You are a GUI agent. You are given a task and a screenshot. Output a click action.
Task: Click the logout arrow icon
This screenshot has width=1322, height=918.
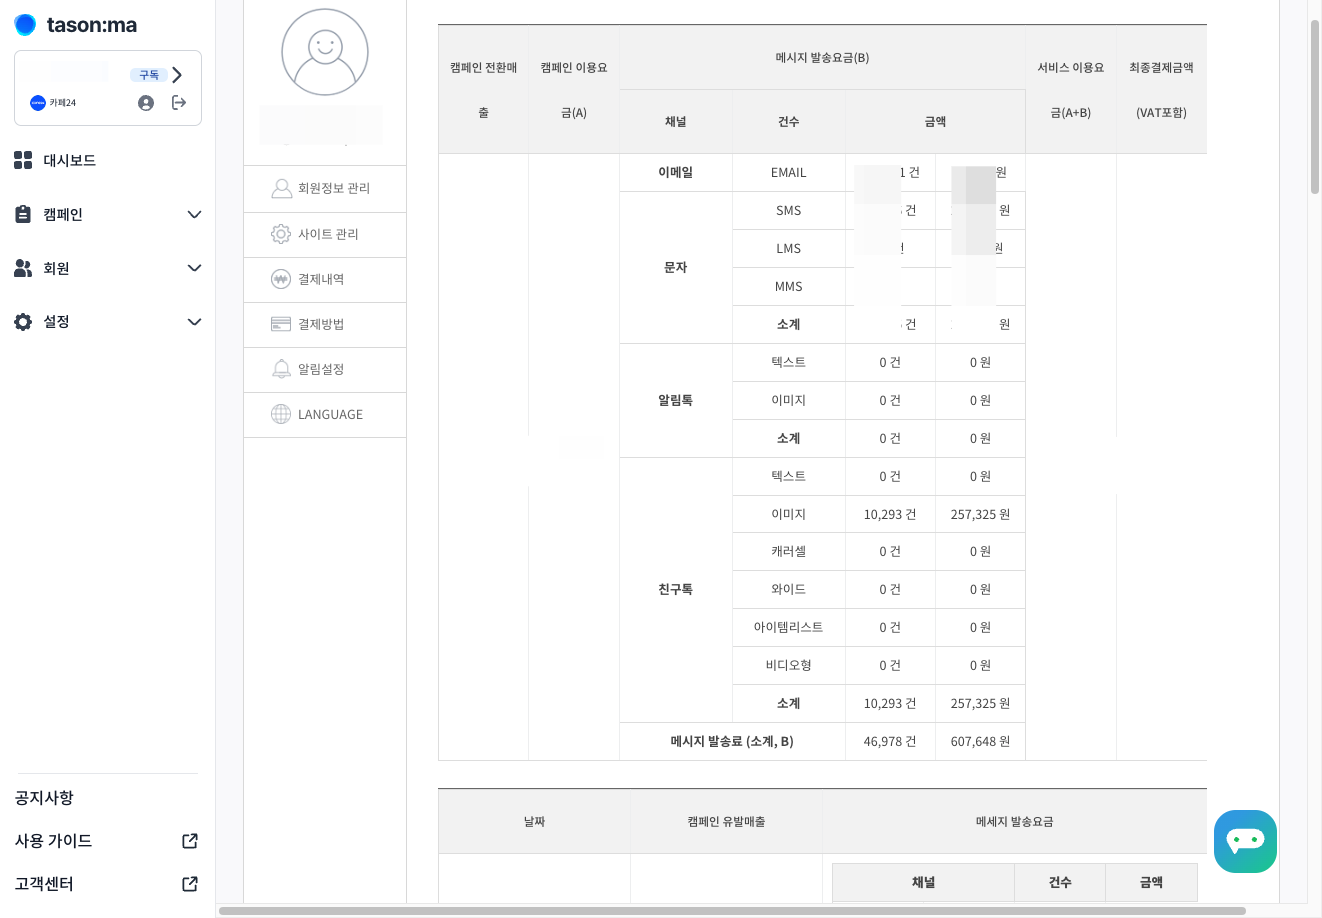click(x=179, y=102)
